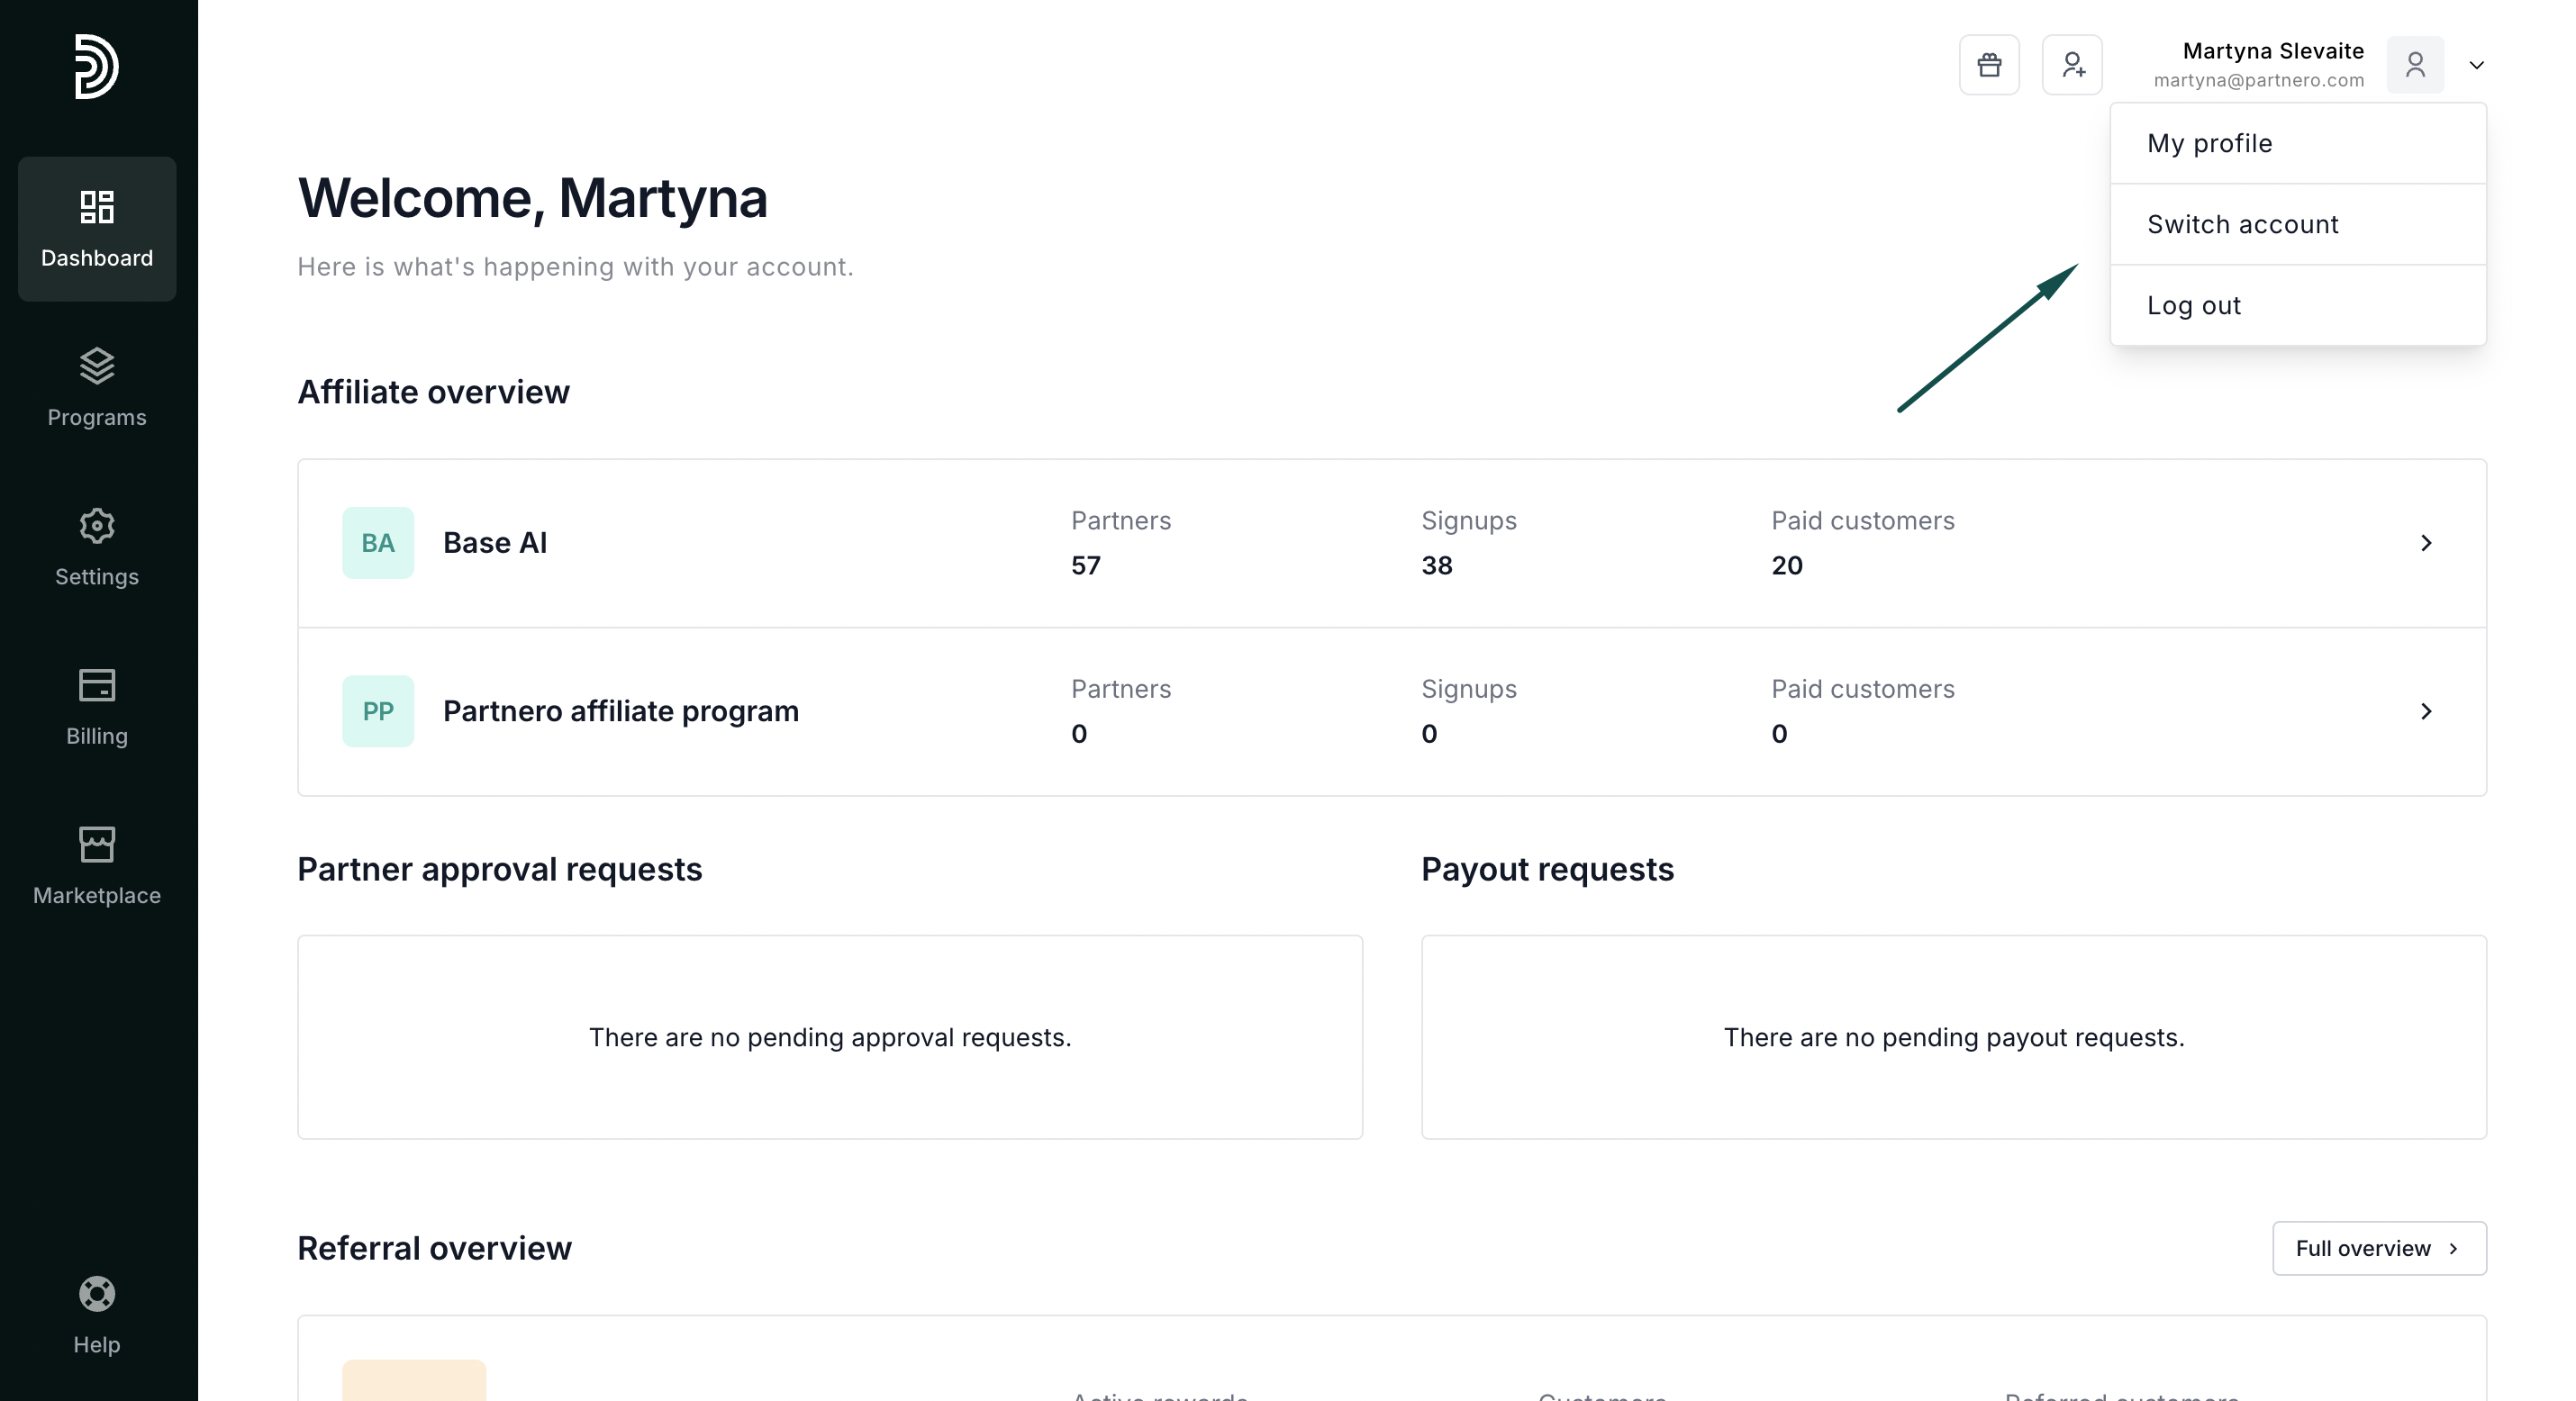
Task: Click the PP program badge
Action: pyautogui.click(x=378, y=711)
